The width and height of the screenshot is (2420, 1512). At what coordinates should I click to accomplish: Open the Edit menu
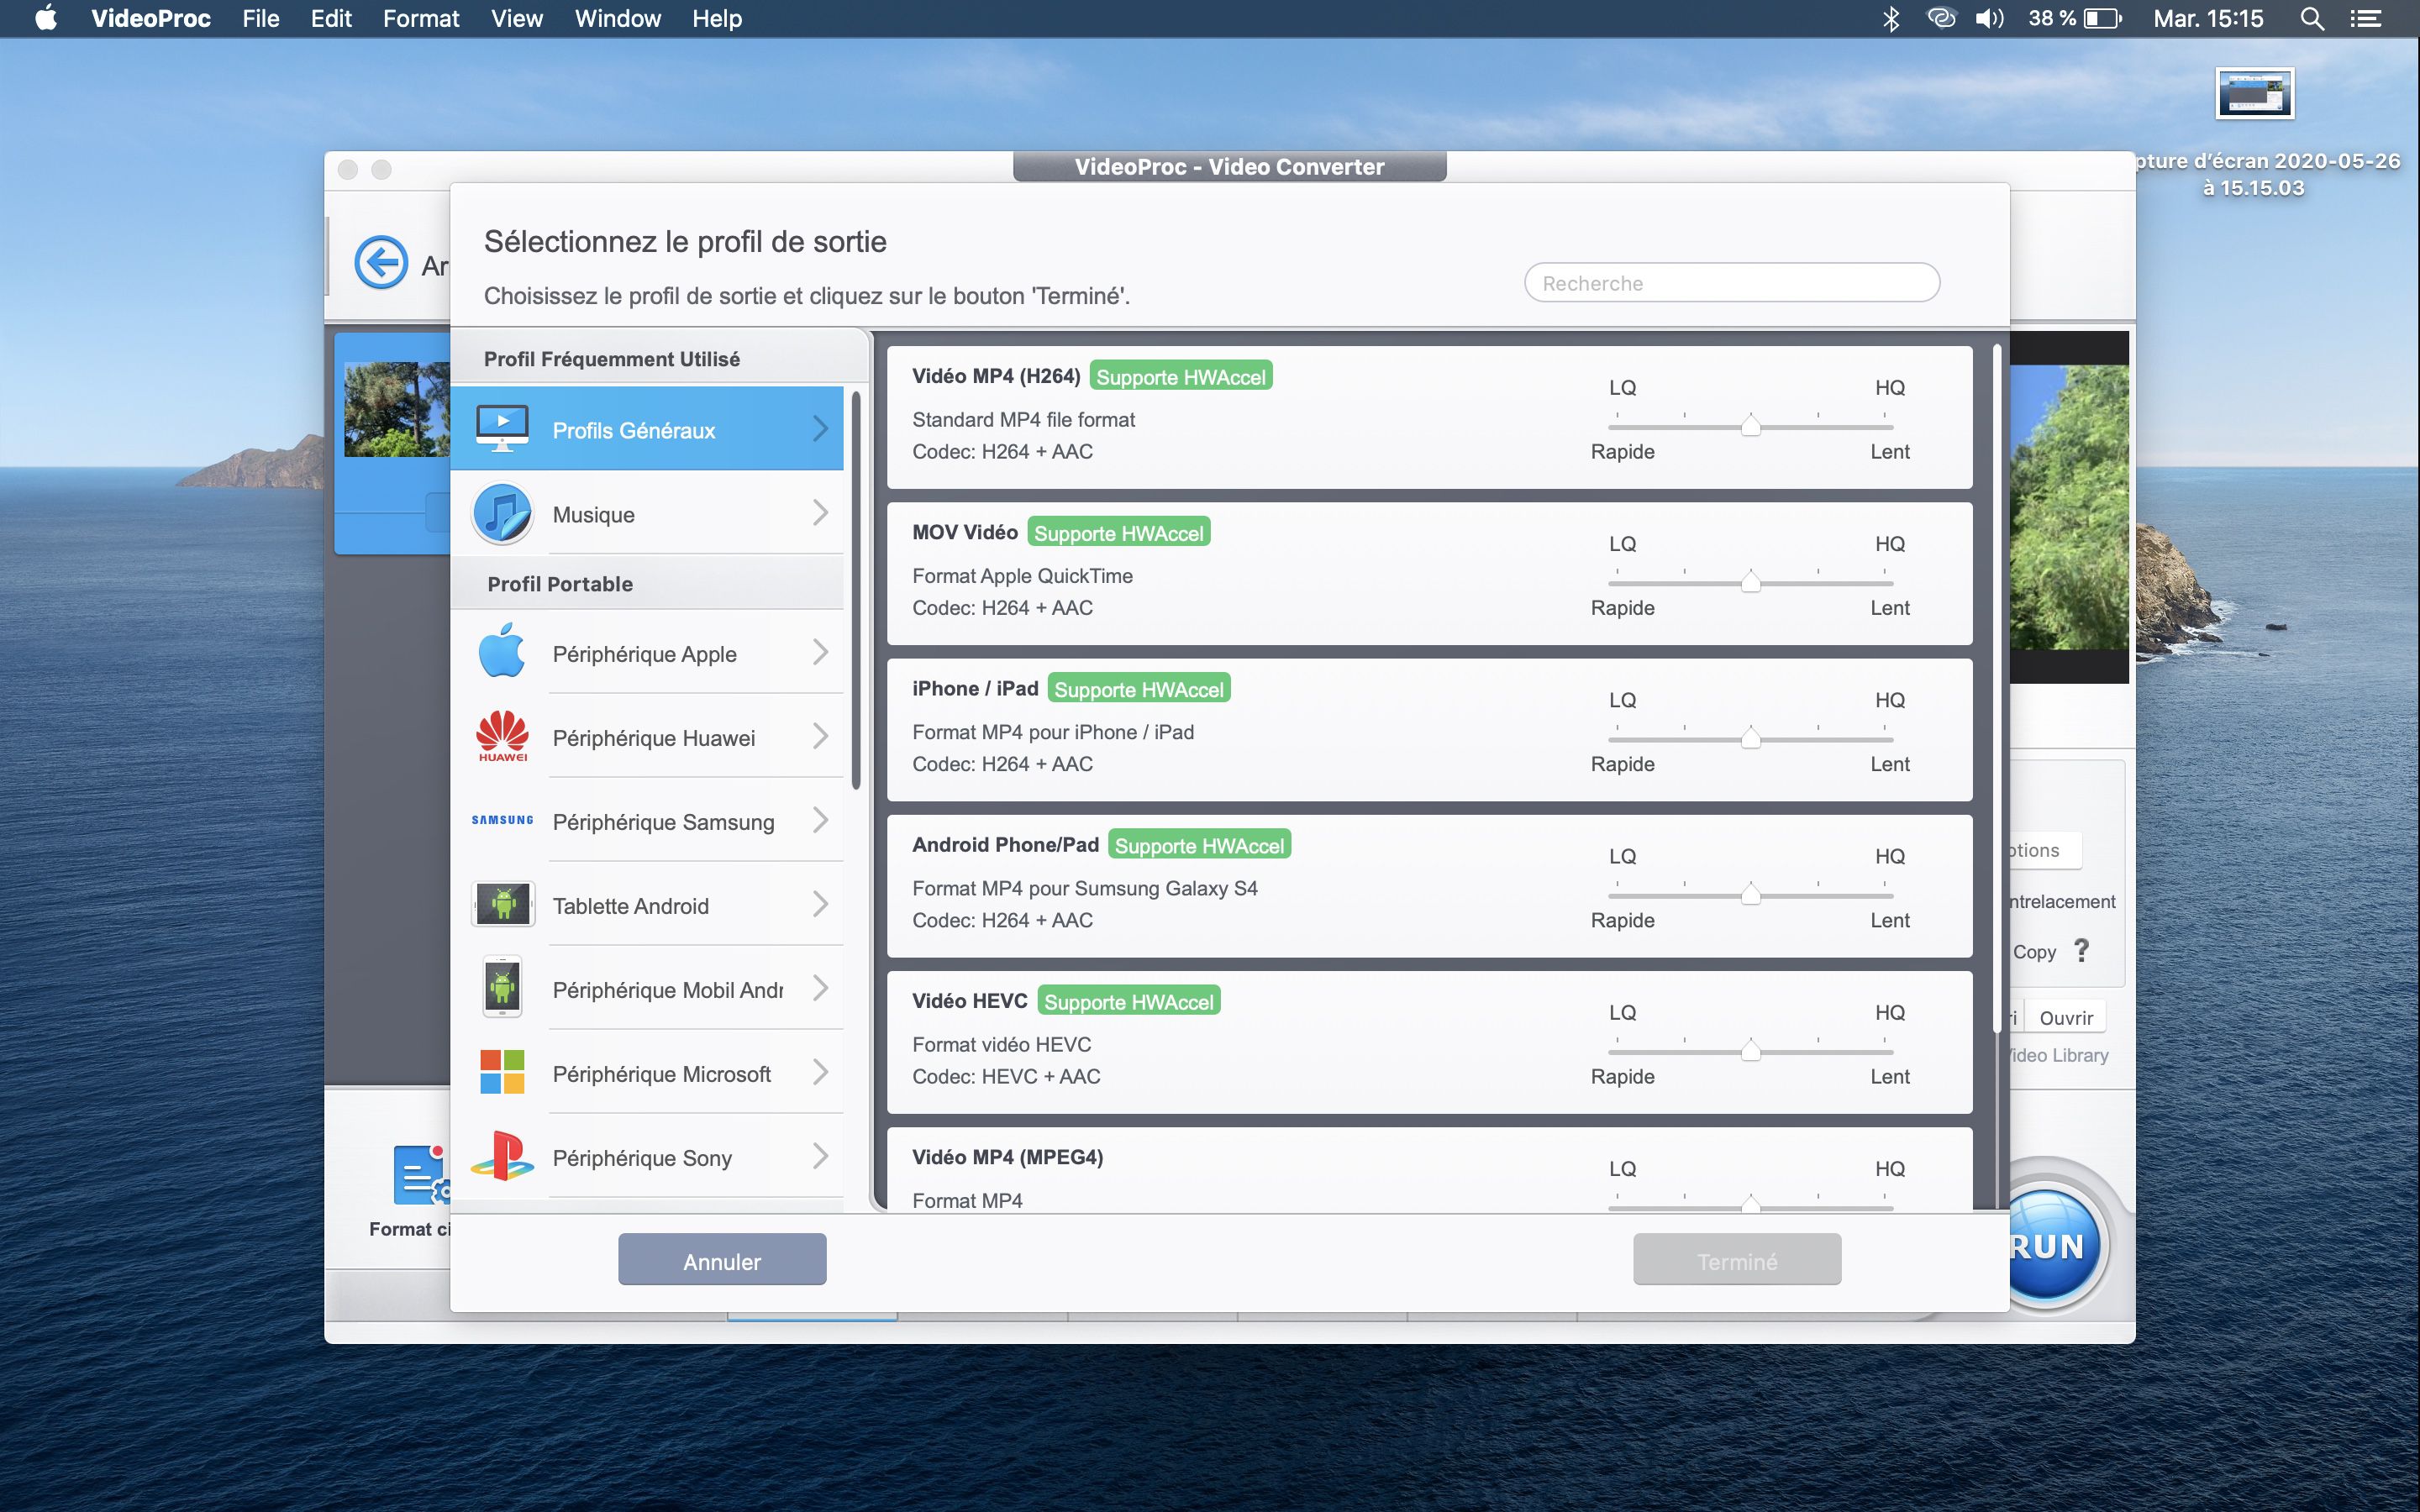point(331,18)
